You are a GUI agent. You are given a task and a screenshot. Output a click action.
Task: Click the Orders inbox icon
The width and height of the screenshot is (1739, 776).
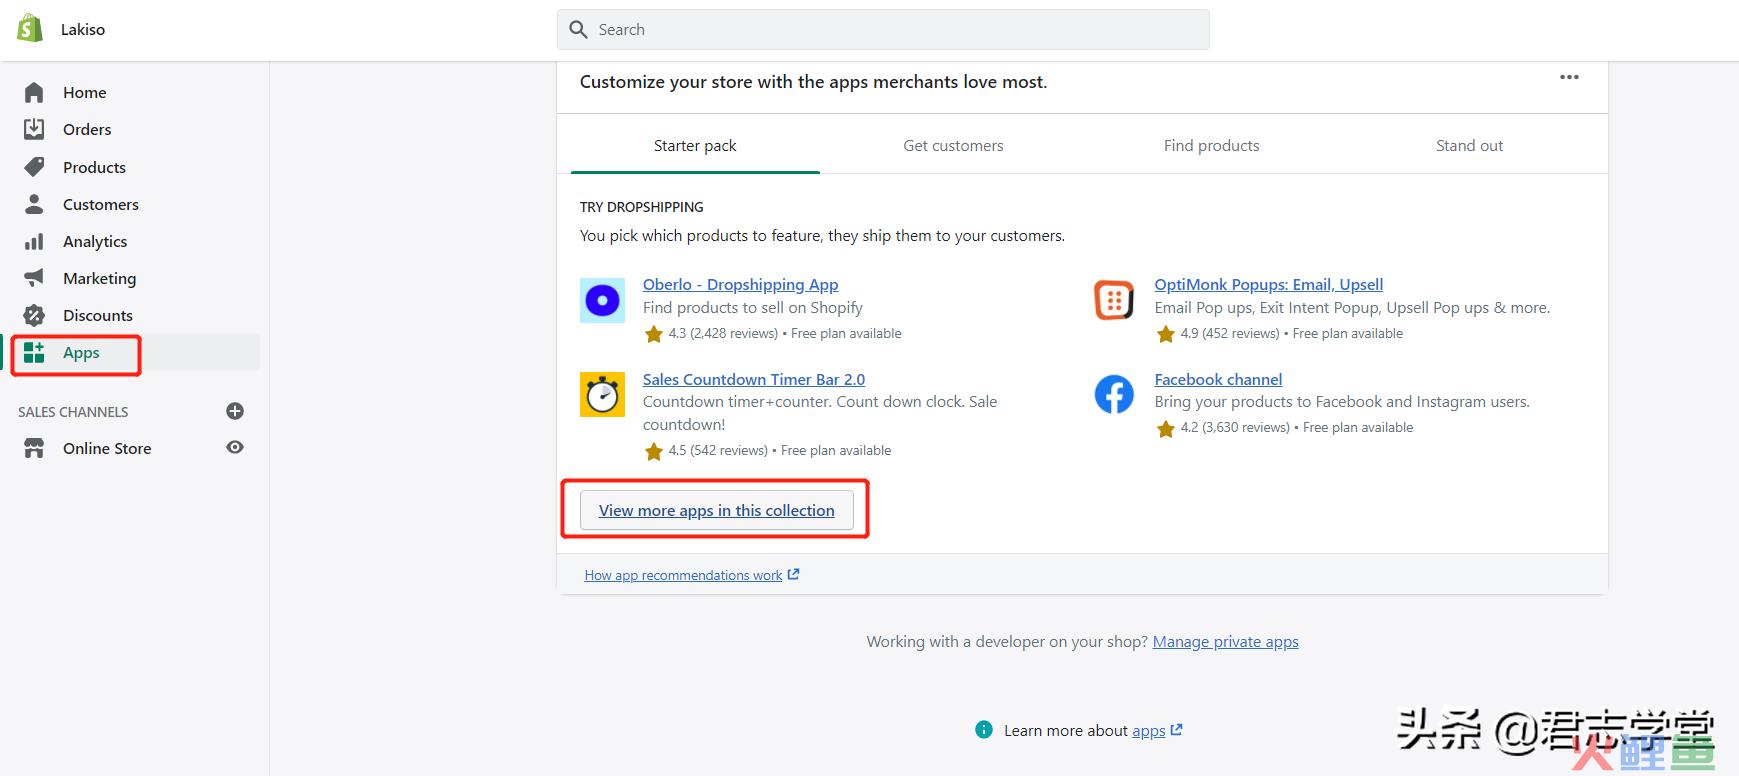pyautogui.click(x=34, y=129)
